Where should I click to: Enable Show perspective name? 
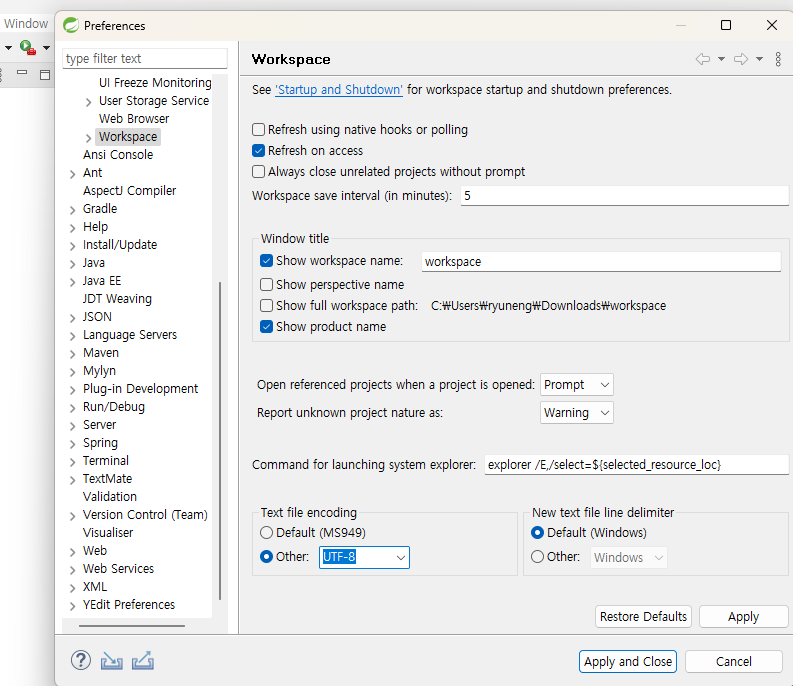267,284
